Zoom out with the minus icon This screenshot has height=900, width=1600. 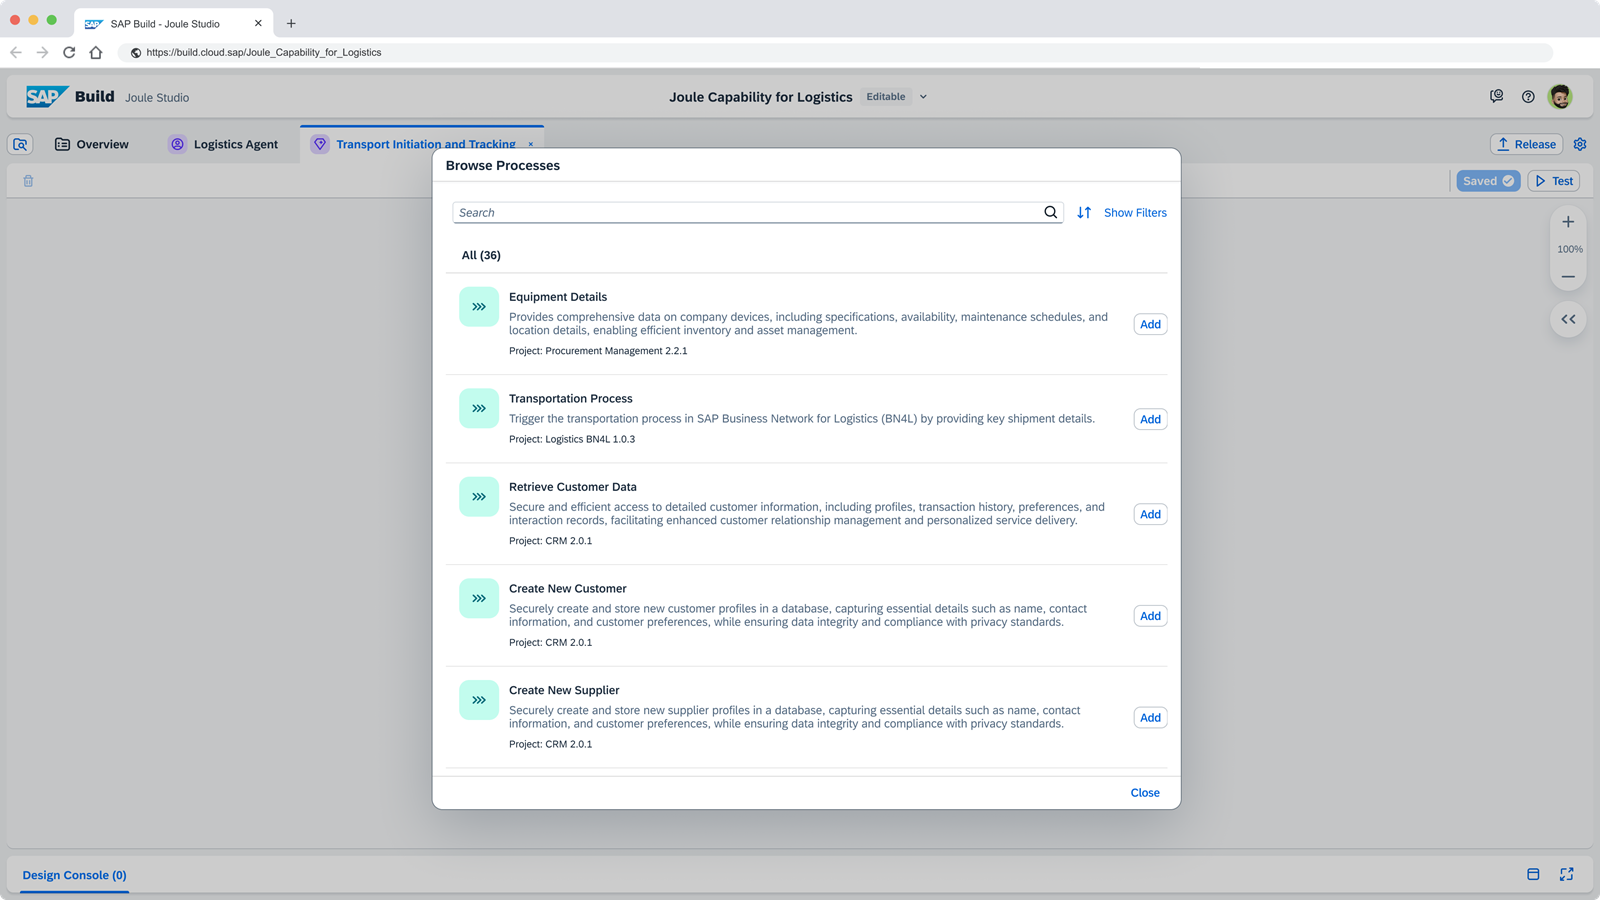(1568, 276)
